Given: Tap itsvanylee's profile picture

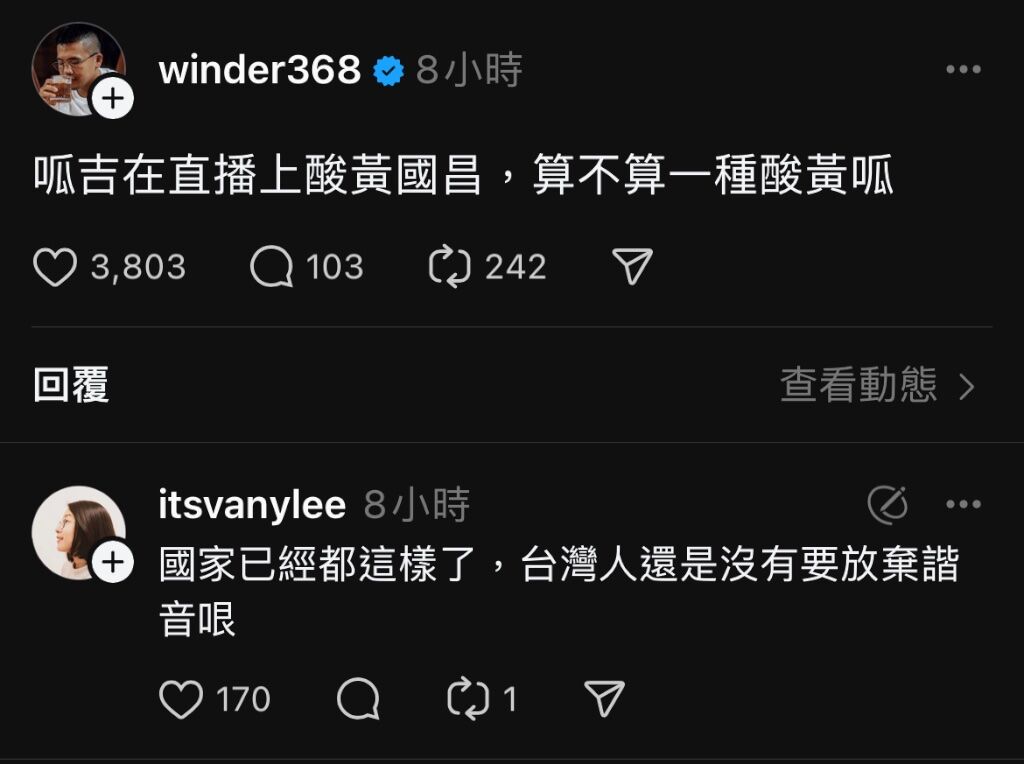Looking at the screenshot, I should (78, 533).
